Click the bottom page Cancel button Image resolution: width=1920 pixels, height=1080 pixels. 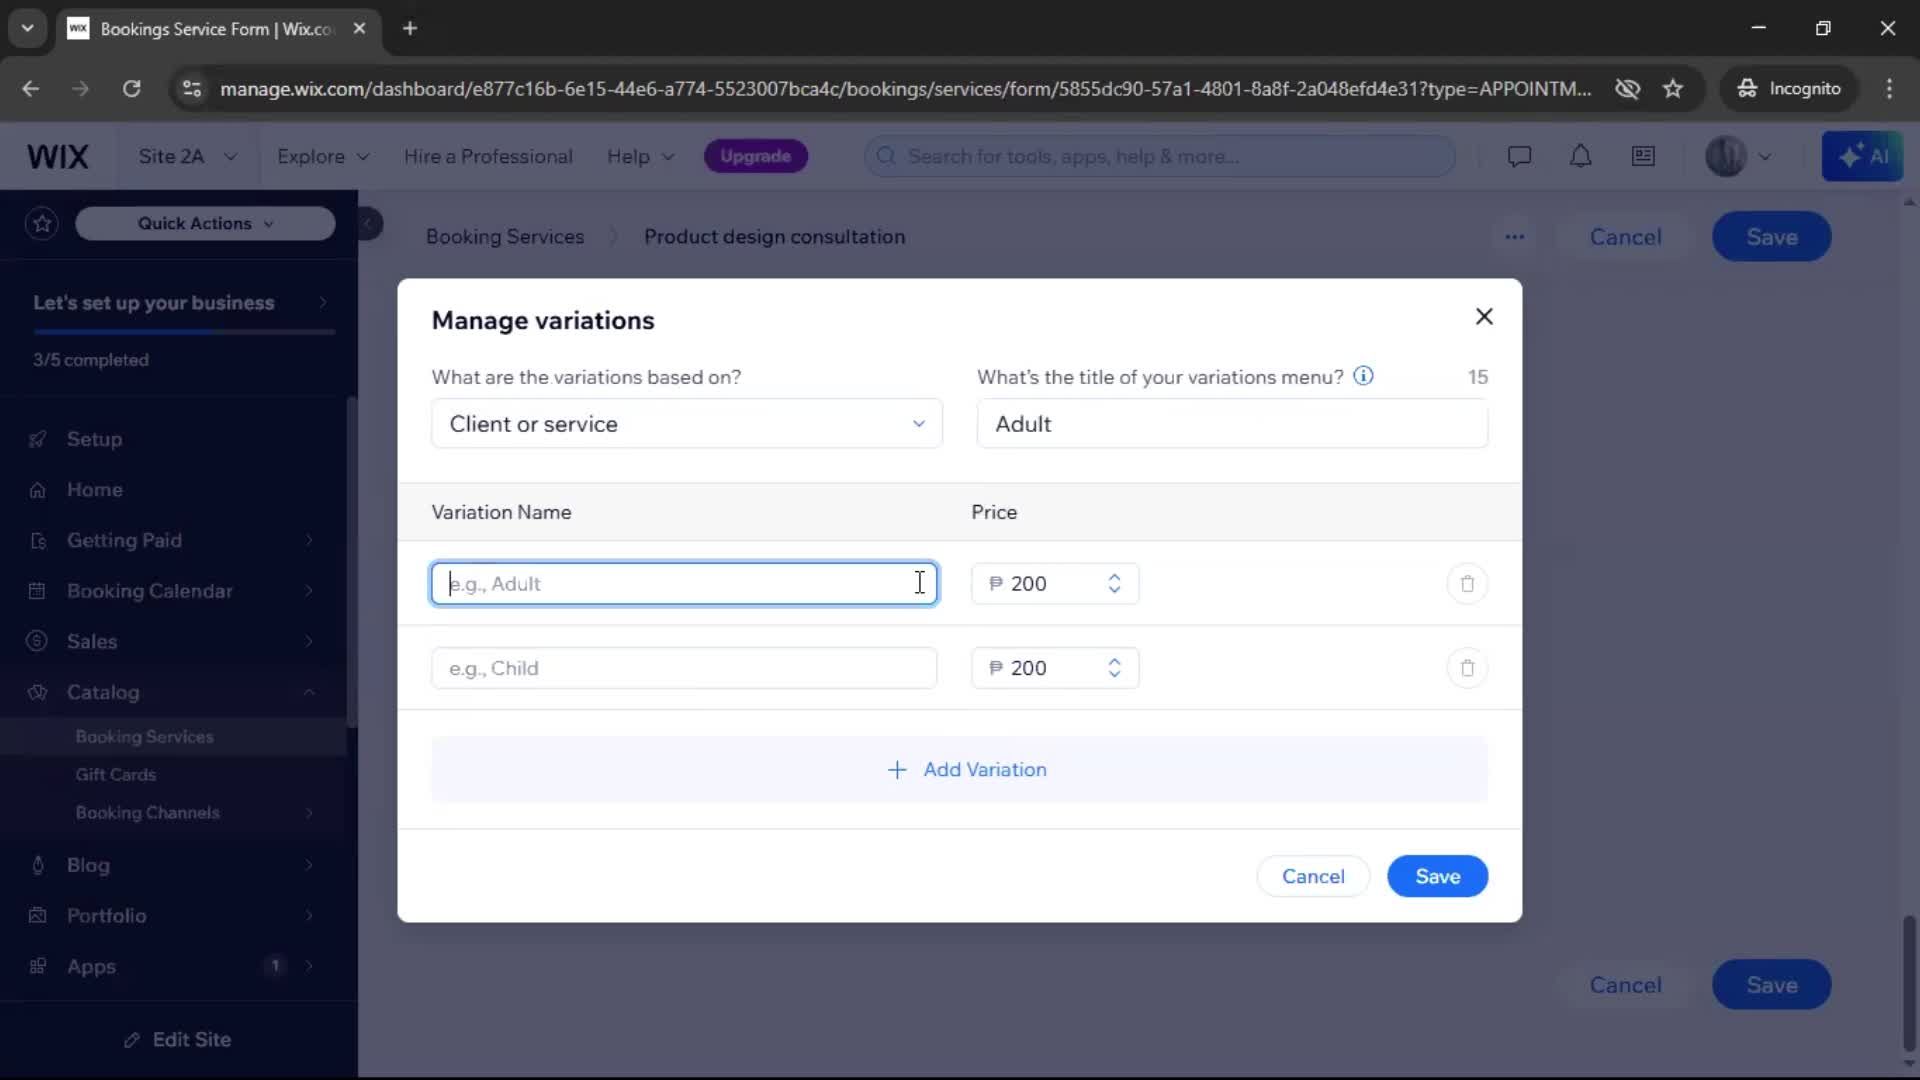coord(1625,985)
